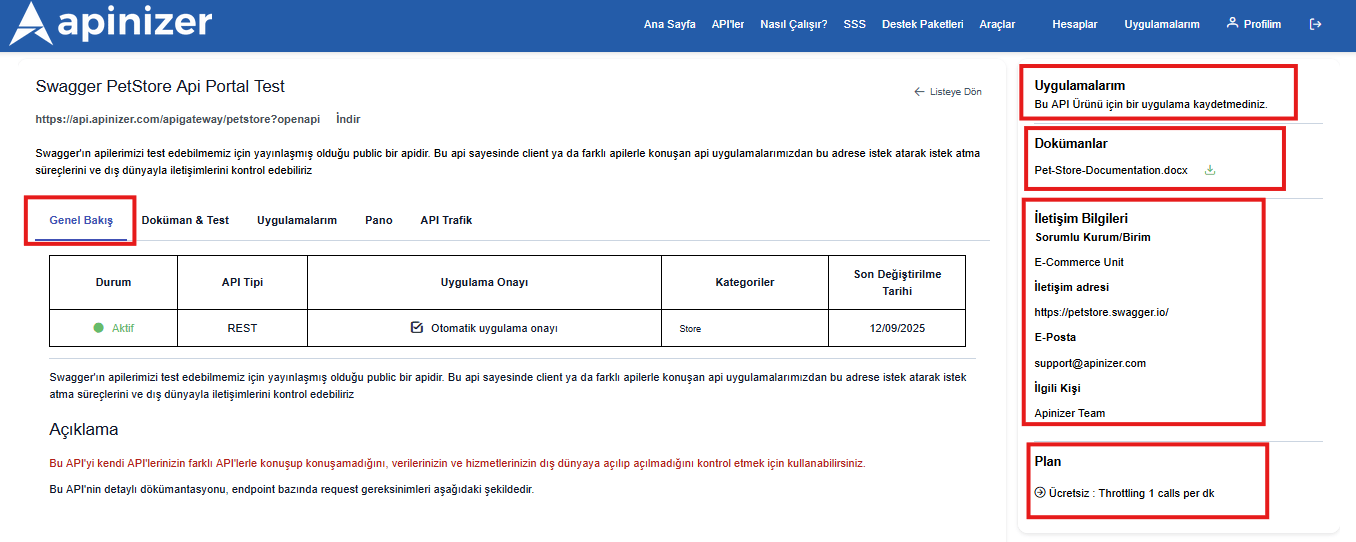Click the back arrow beside Listeye Dön
The image size is (1356, 542).
pos(919,92)
